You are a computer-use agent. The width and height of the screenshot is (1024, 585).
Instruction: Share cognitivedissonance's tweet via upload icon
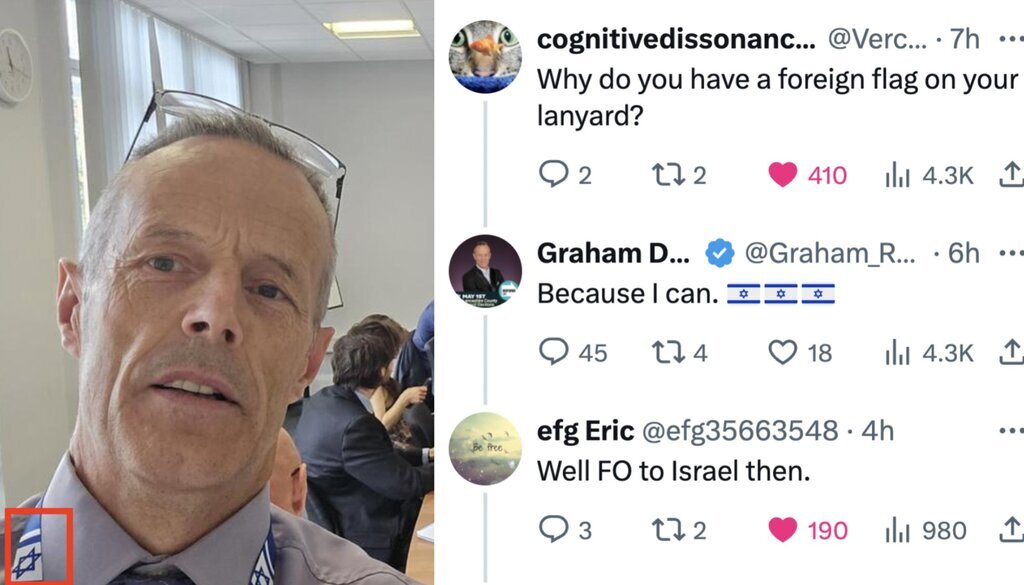[x=1011, y=174]
